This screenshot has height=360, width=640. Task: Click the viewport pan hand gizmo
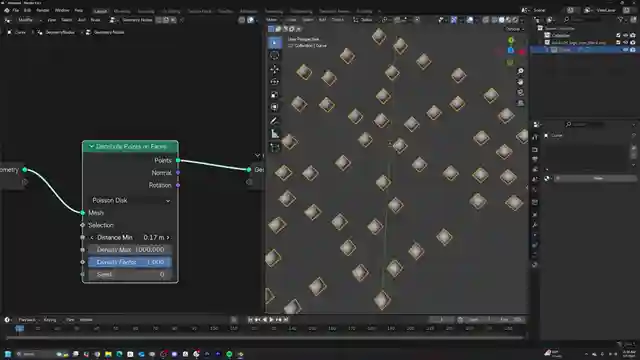pyautogui.click(x=520, y=82)
